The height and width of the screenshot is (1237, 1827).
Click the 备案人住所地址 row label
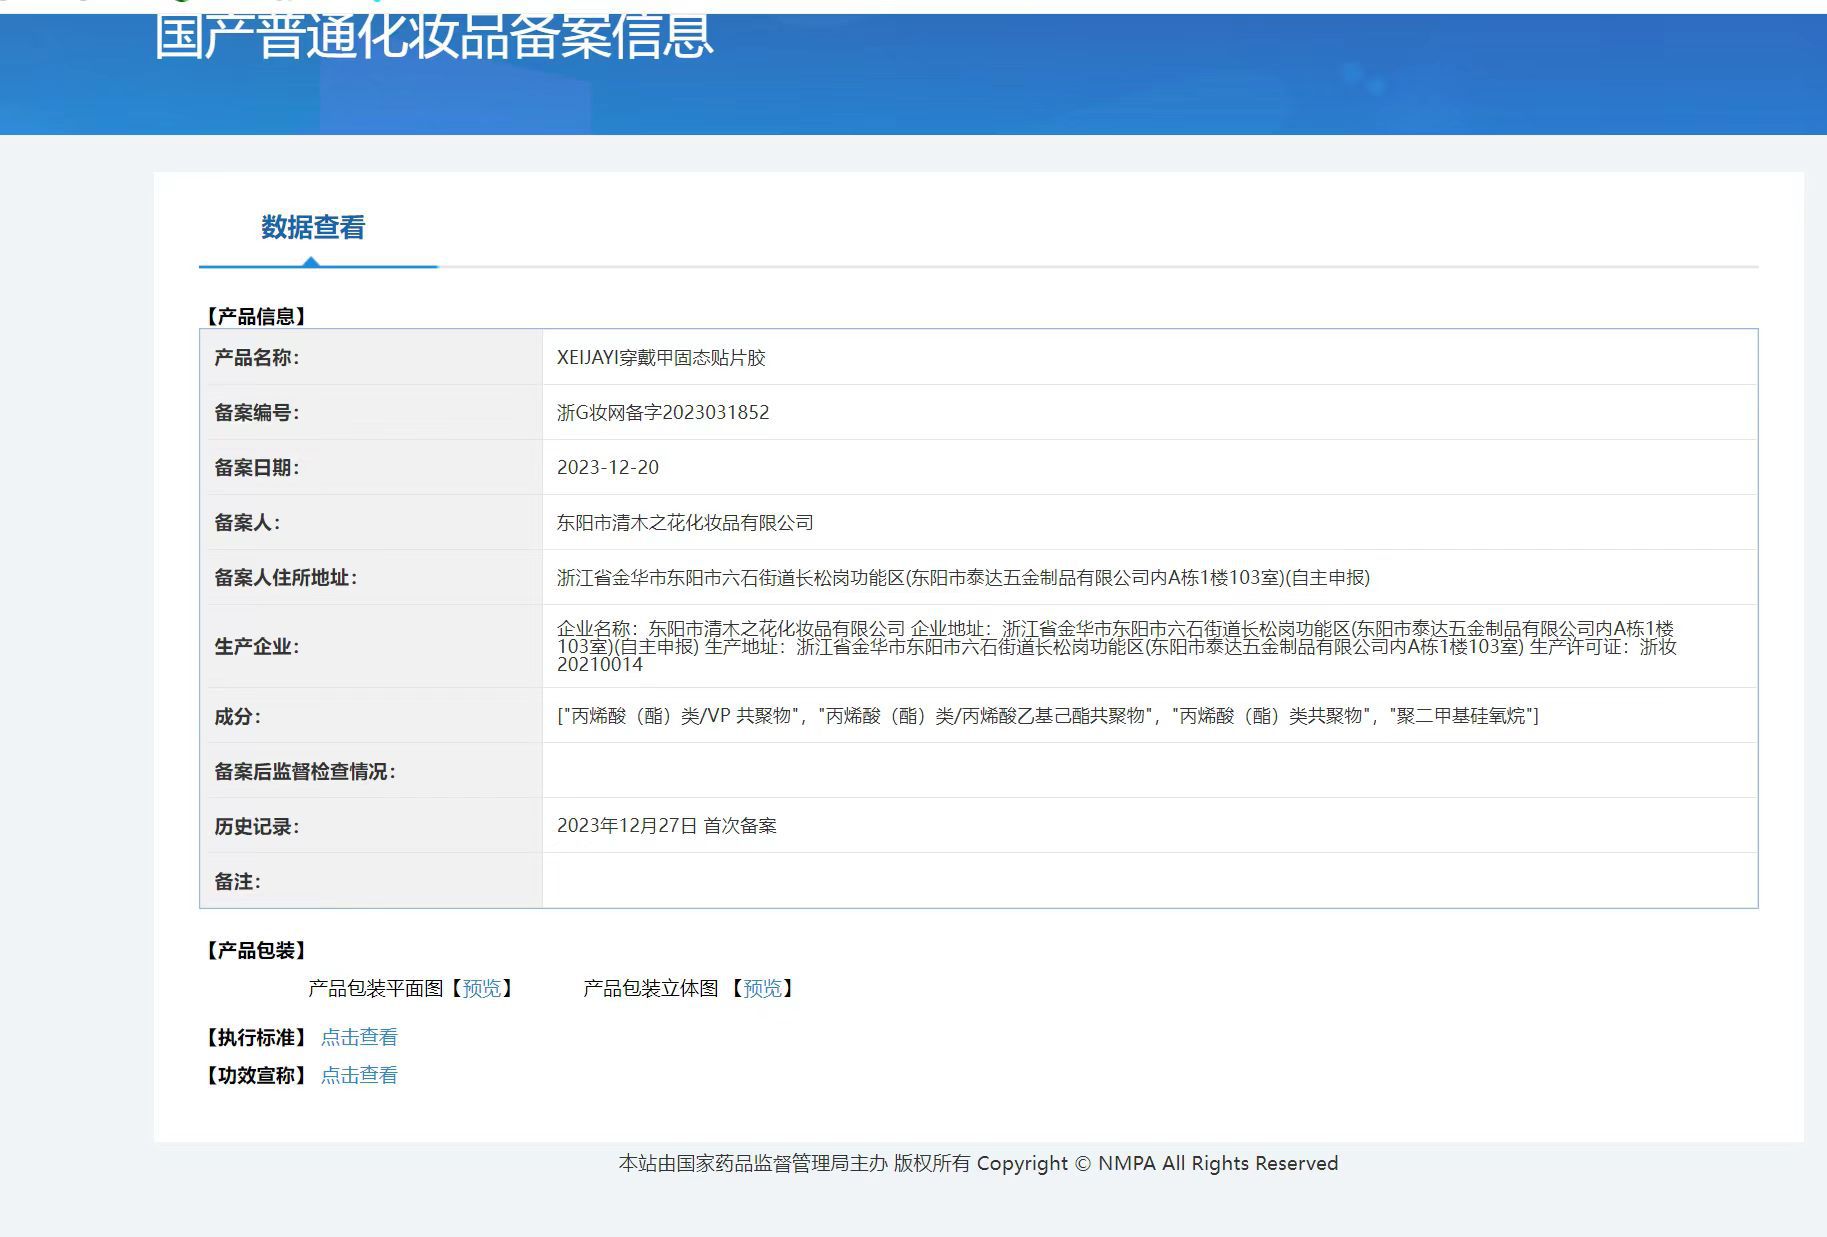click(285, 578)
